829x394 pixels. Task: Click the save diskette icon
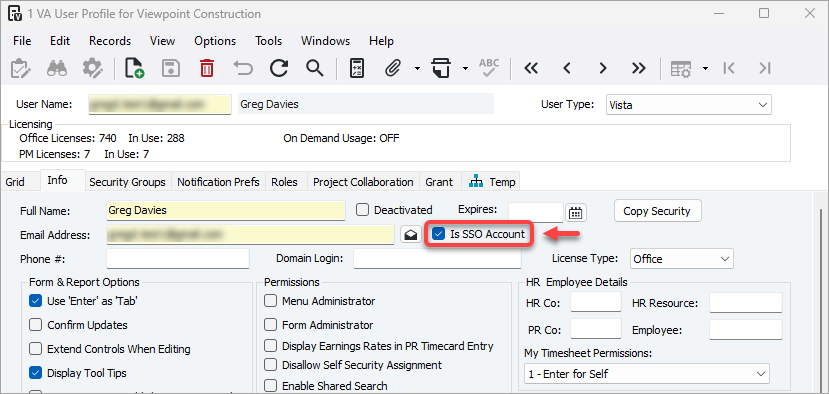[170, 68]
